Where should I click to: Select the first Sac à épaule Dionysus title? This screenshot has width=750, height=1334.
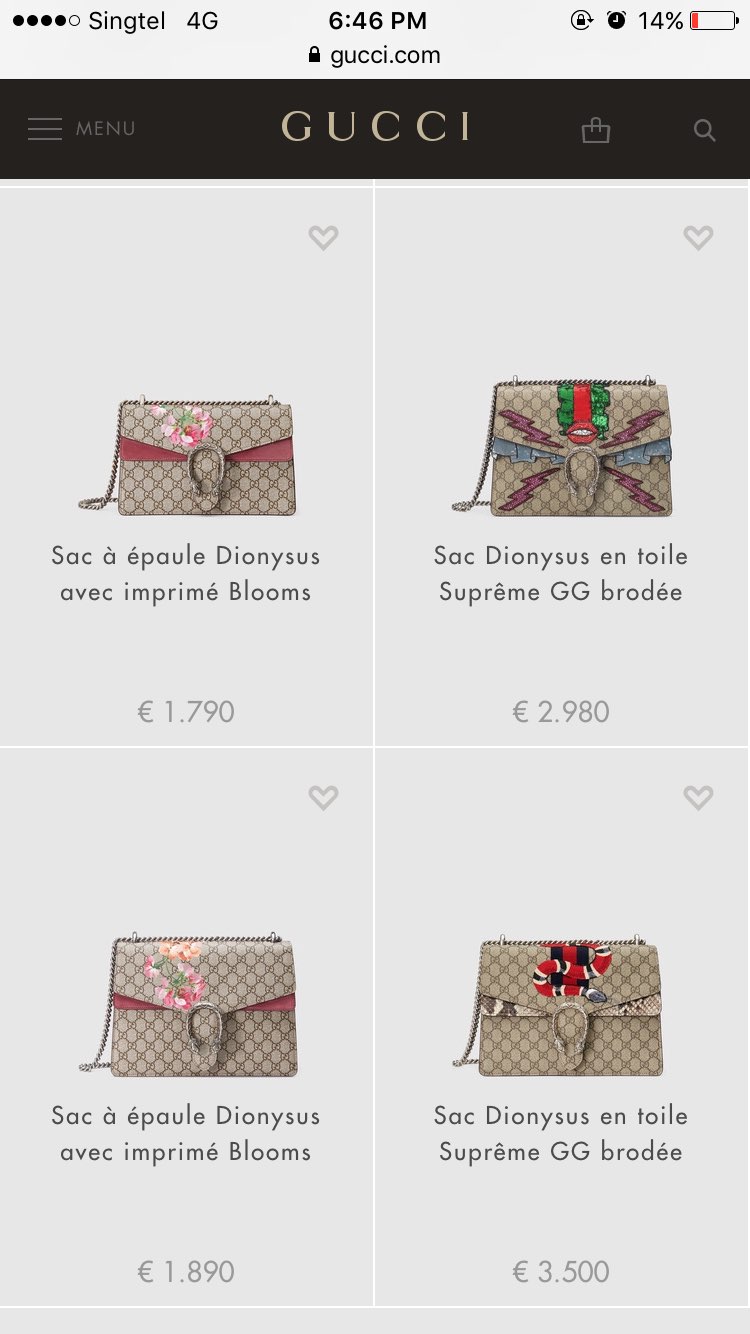tap(186, 574)
